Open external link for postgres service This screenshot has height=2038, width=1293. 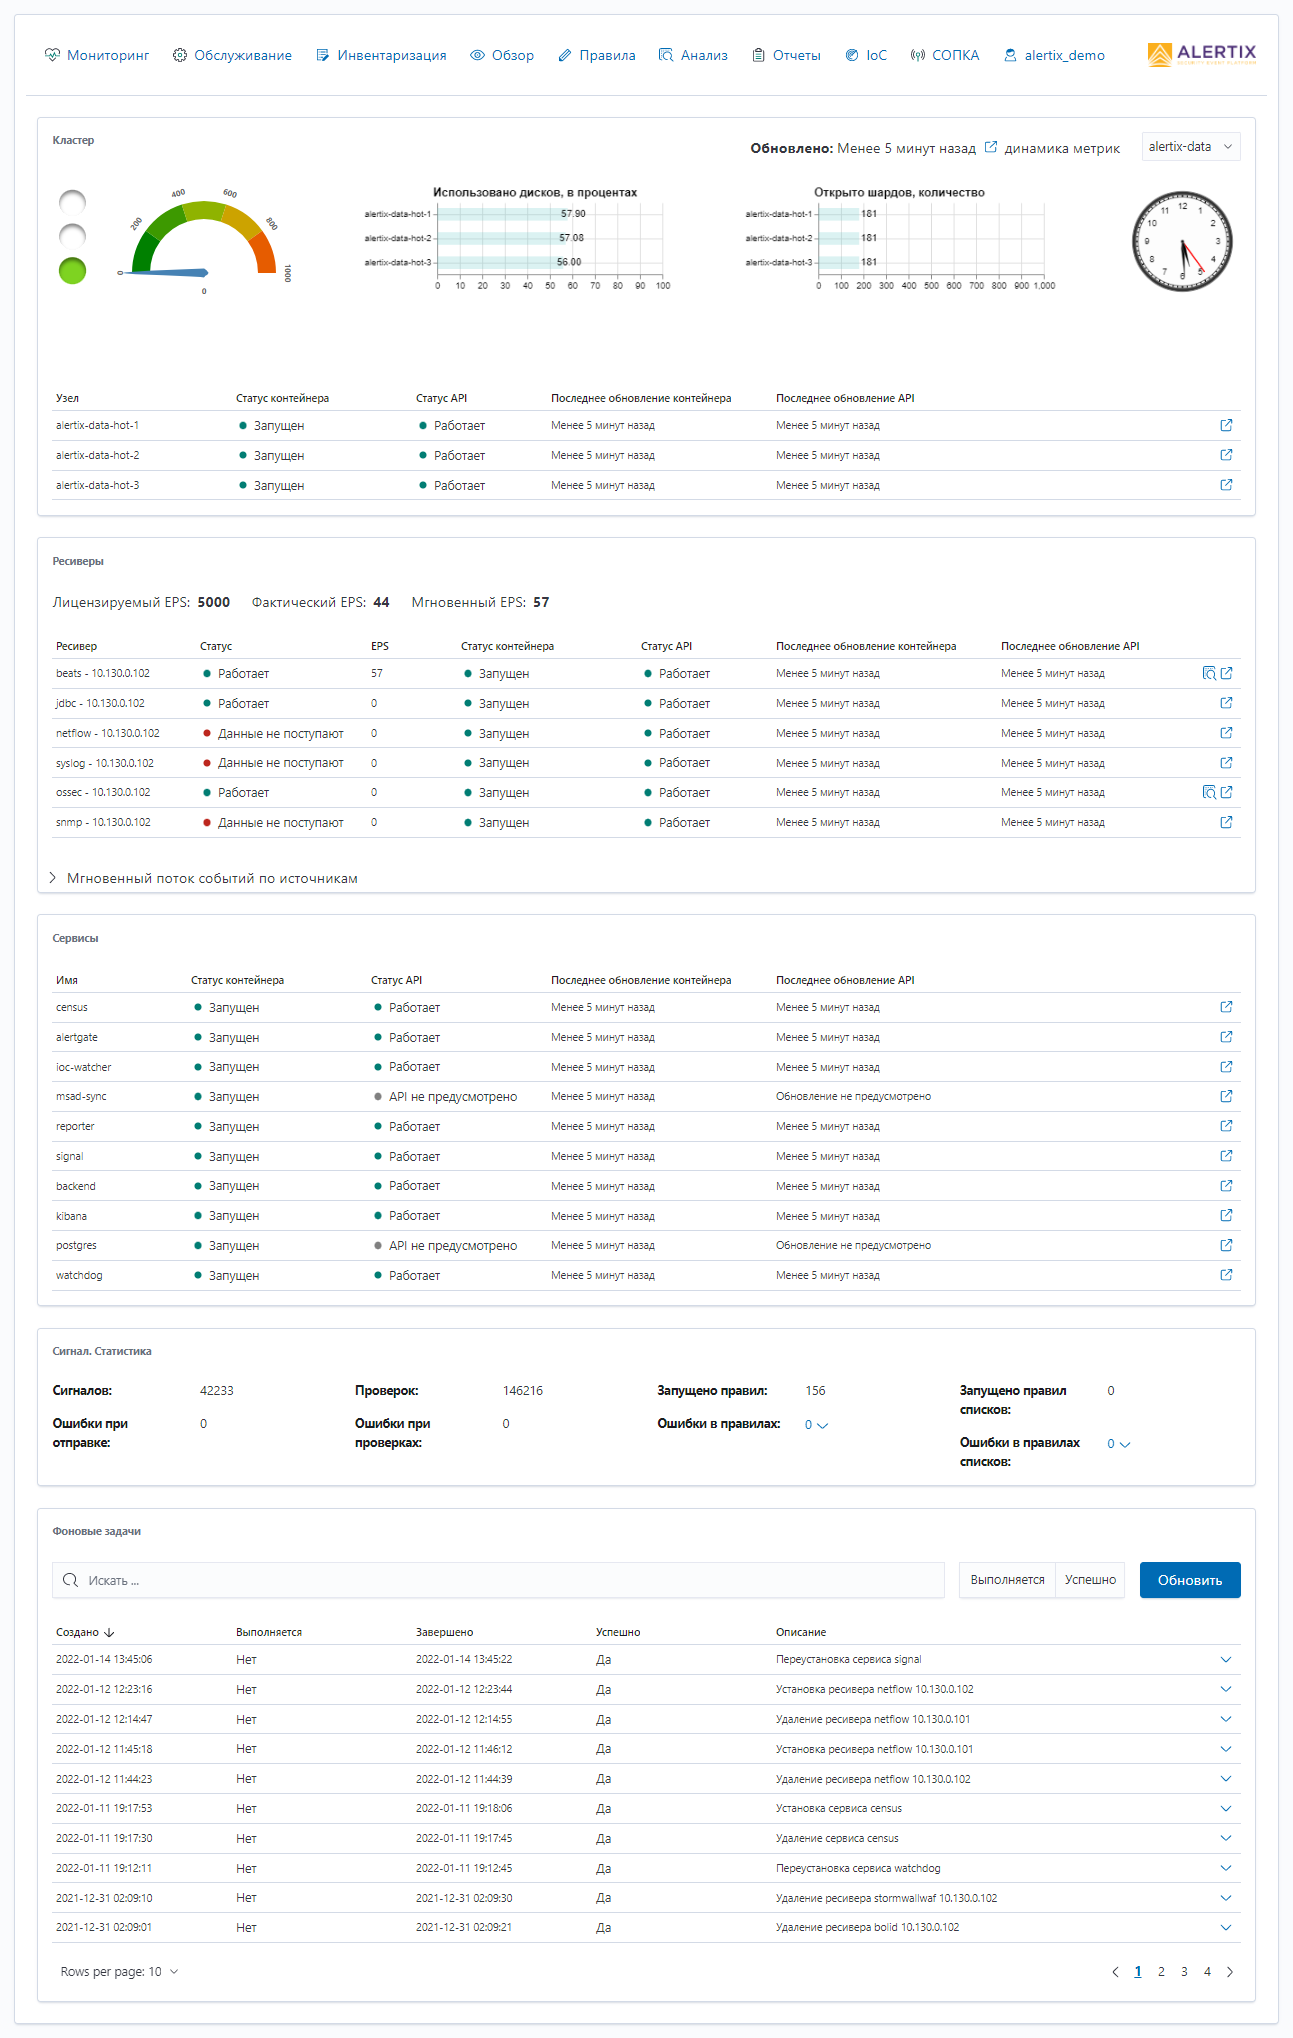pos(1226,1245)
